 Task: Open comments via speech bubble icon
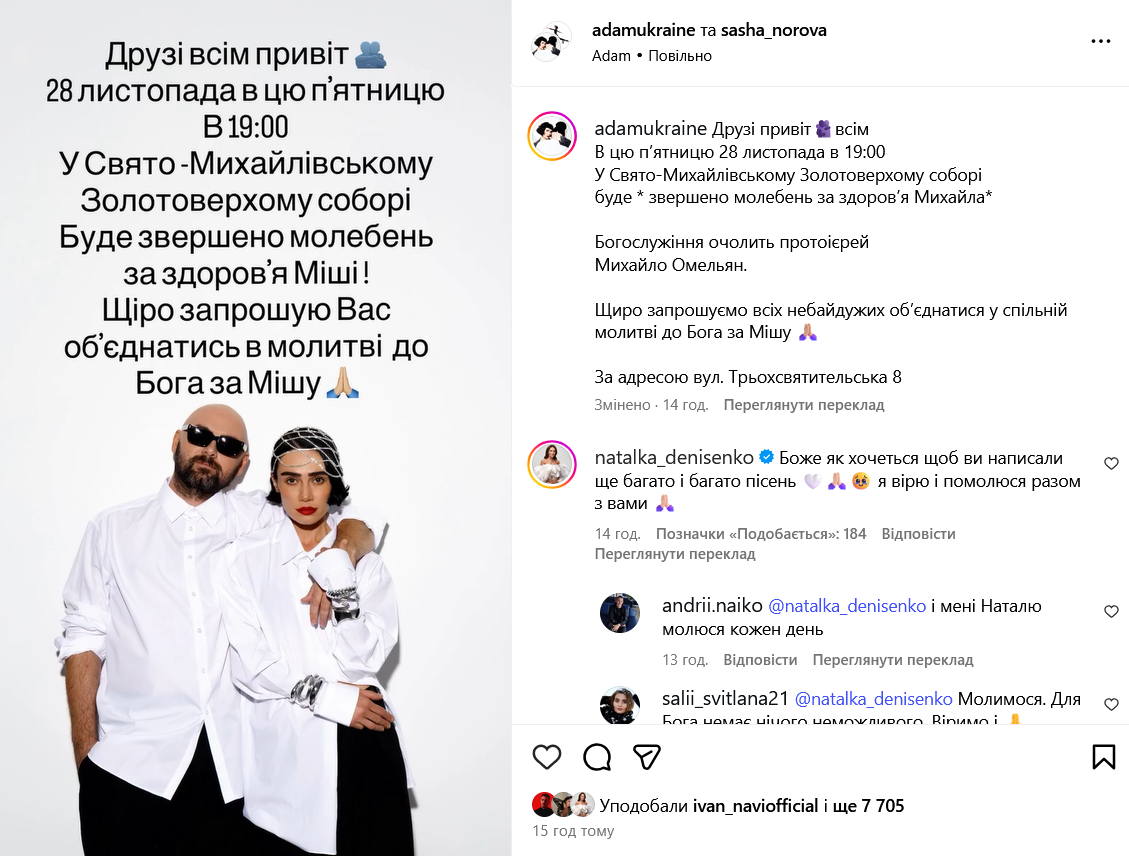click(597, 757)
